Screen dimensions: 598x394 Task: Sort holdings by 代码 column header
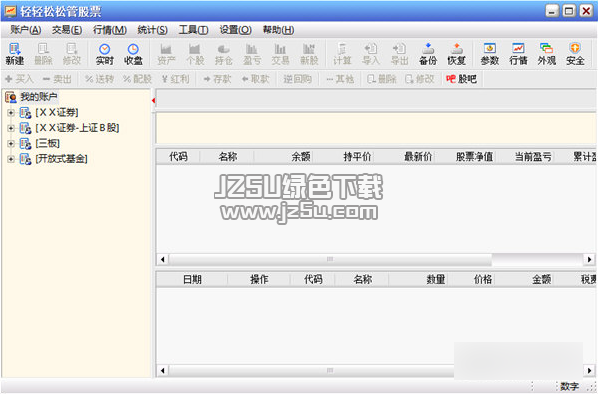(x=178, y=157)
